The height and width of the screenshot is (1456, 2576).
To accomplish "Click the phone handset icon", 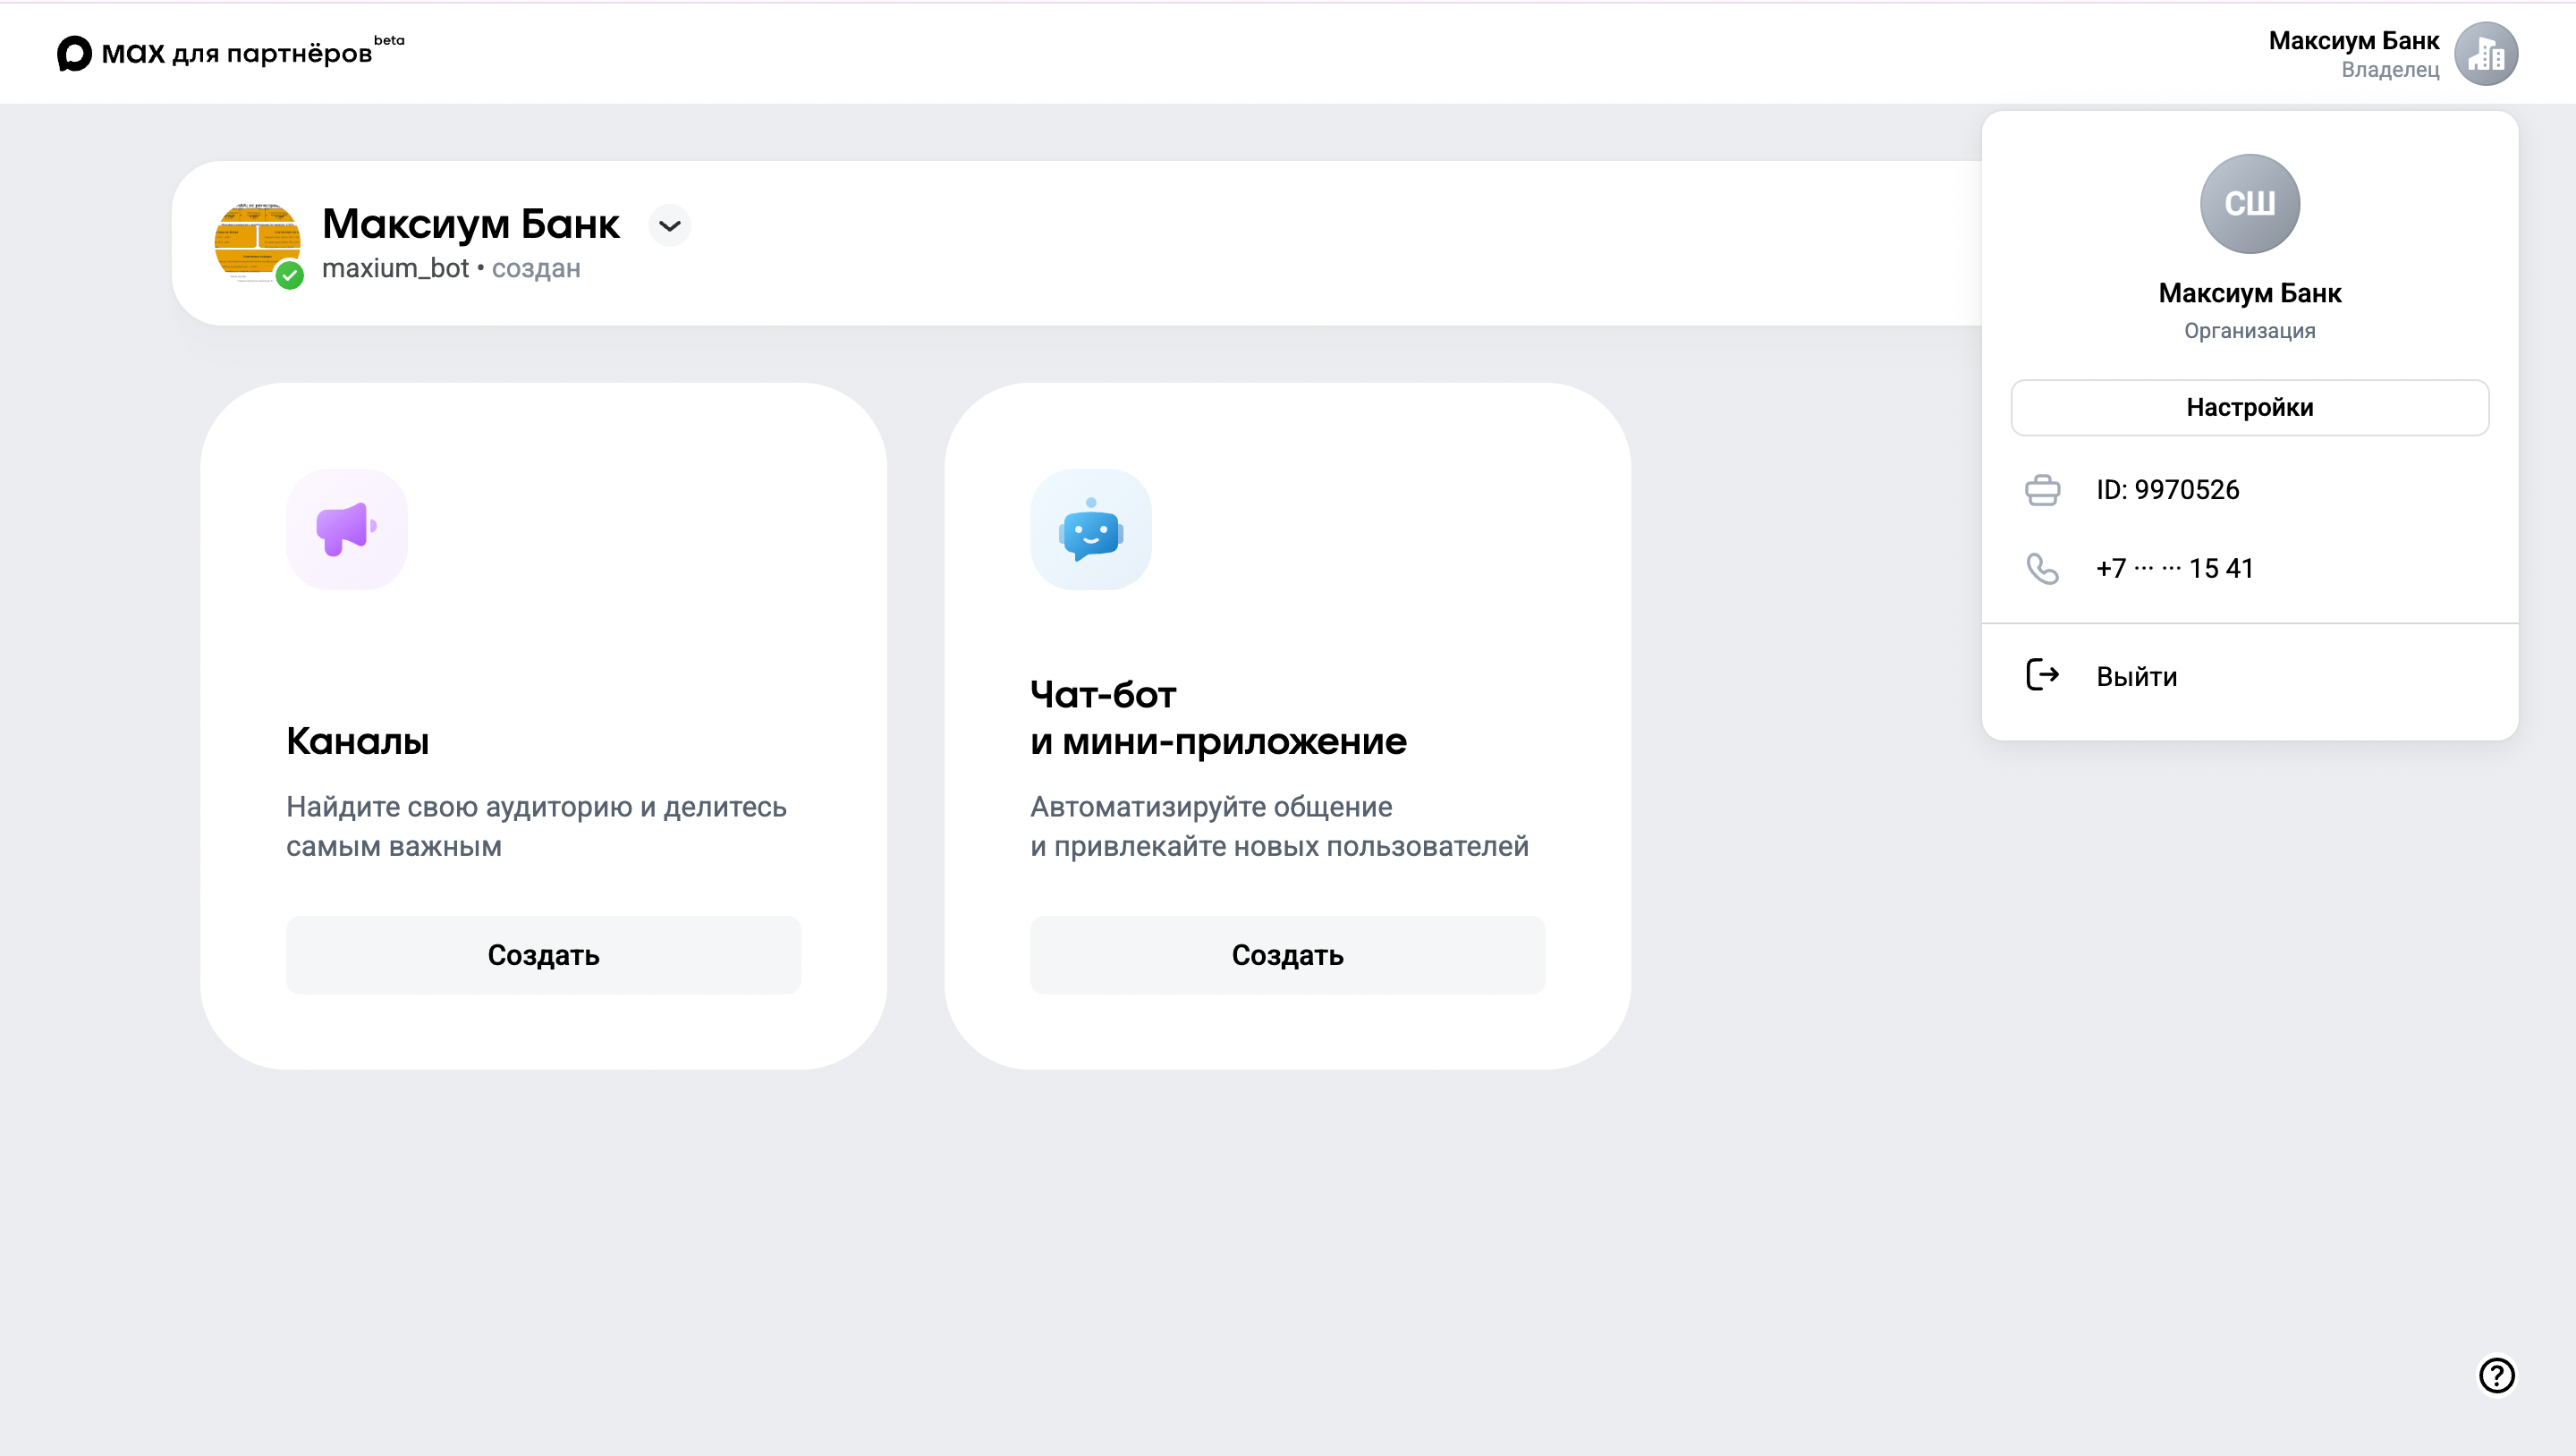I will pyautogui.click(x=2042, y=568).
